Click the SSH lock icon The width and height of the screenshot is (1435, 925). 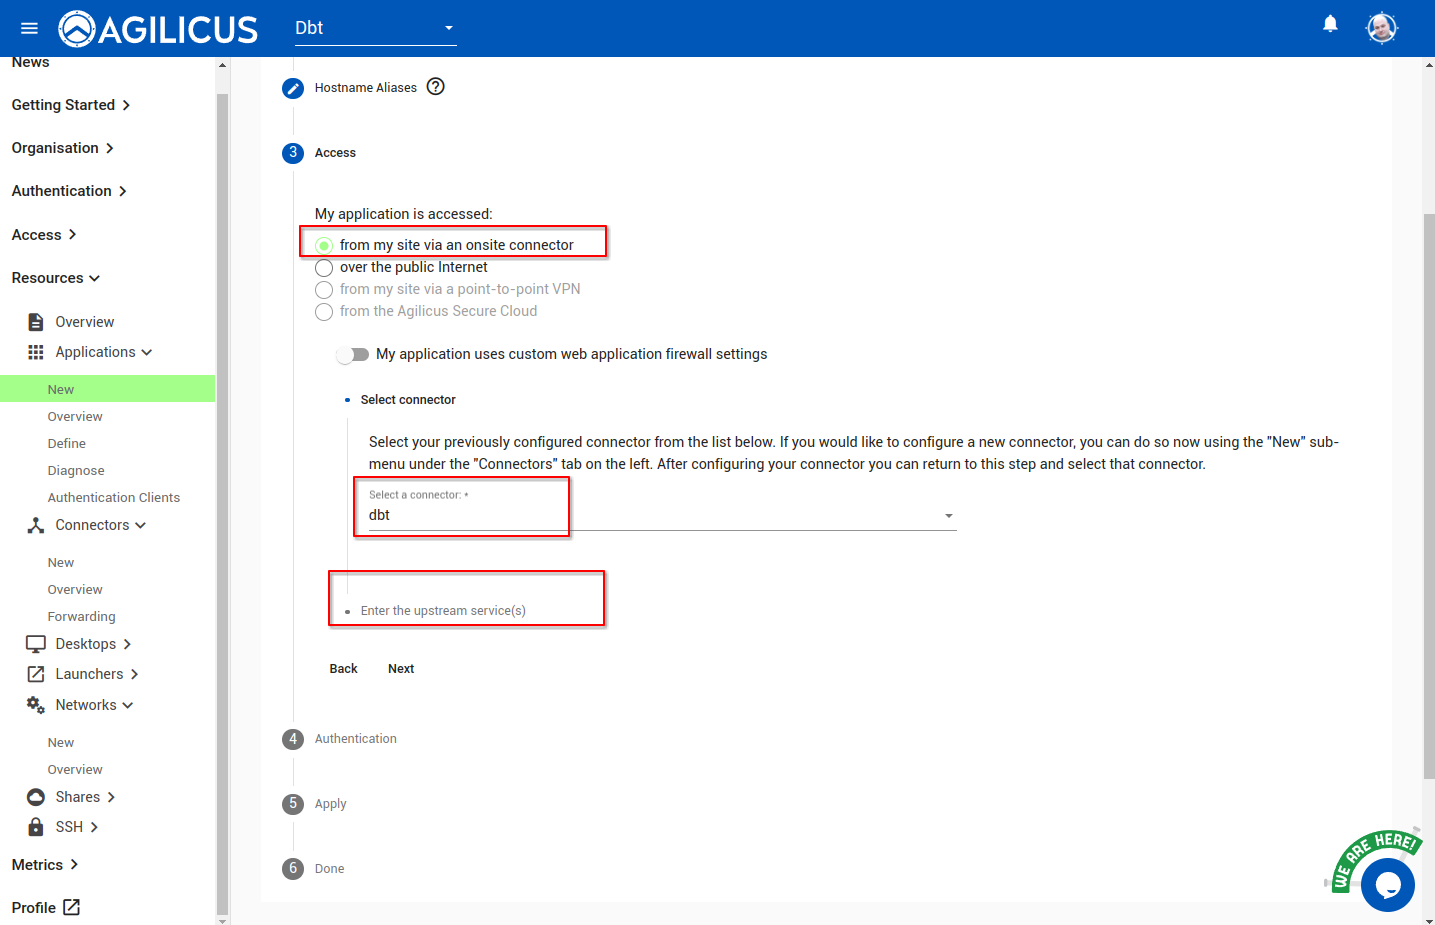(x=36, y=827)
